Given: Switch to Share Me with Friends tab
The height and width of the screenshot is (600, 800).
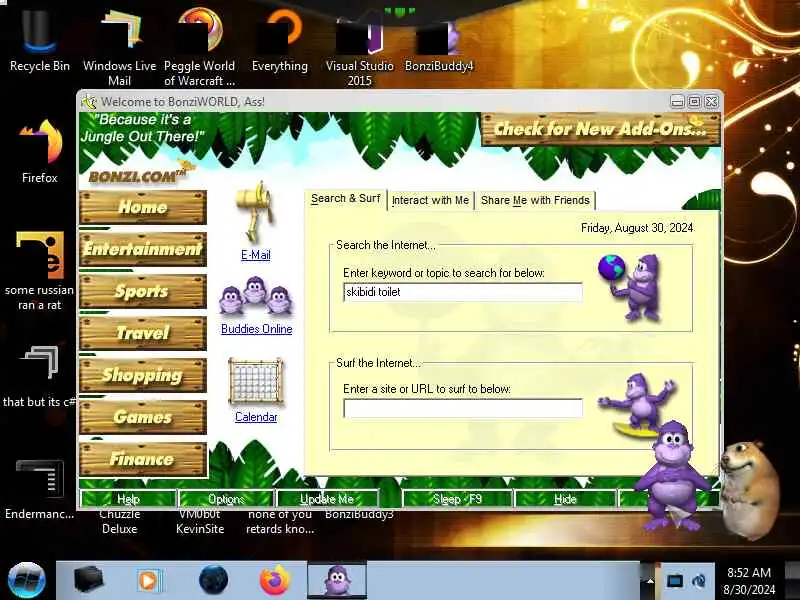Looking at the screenshot, I should click(535, 200).
